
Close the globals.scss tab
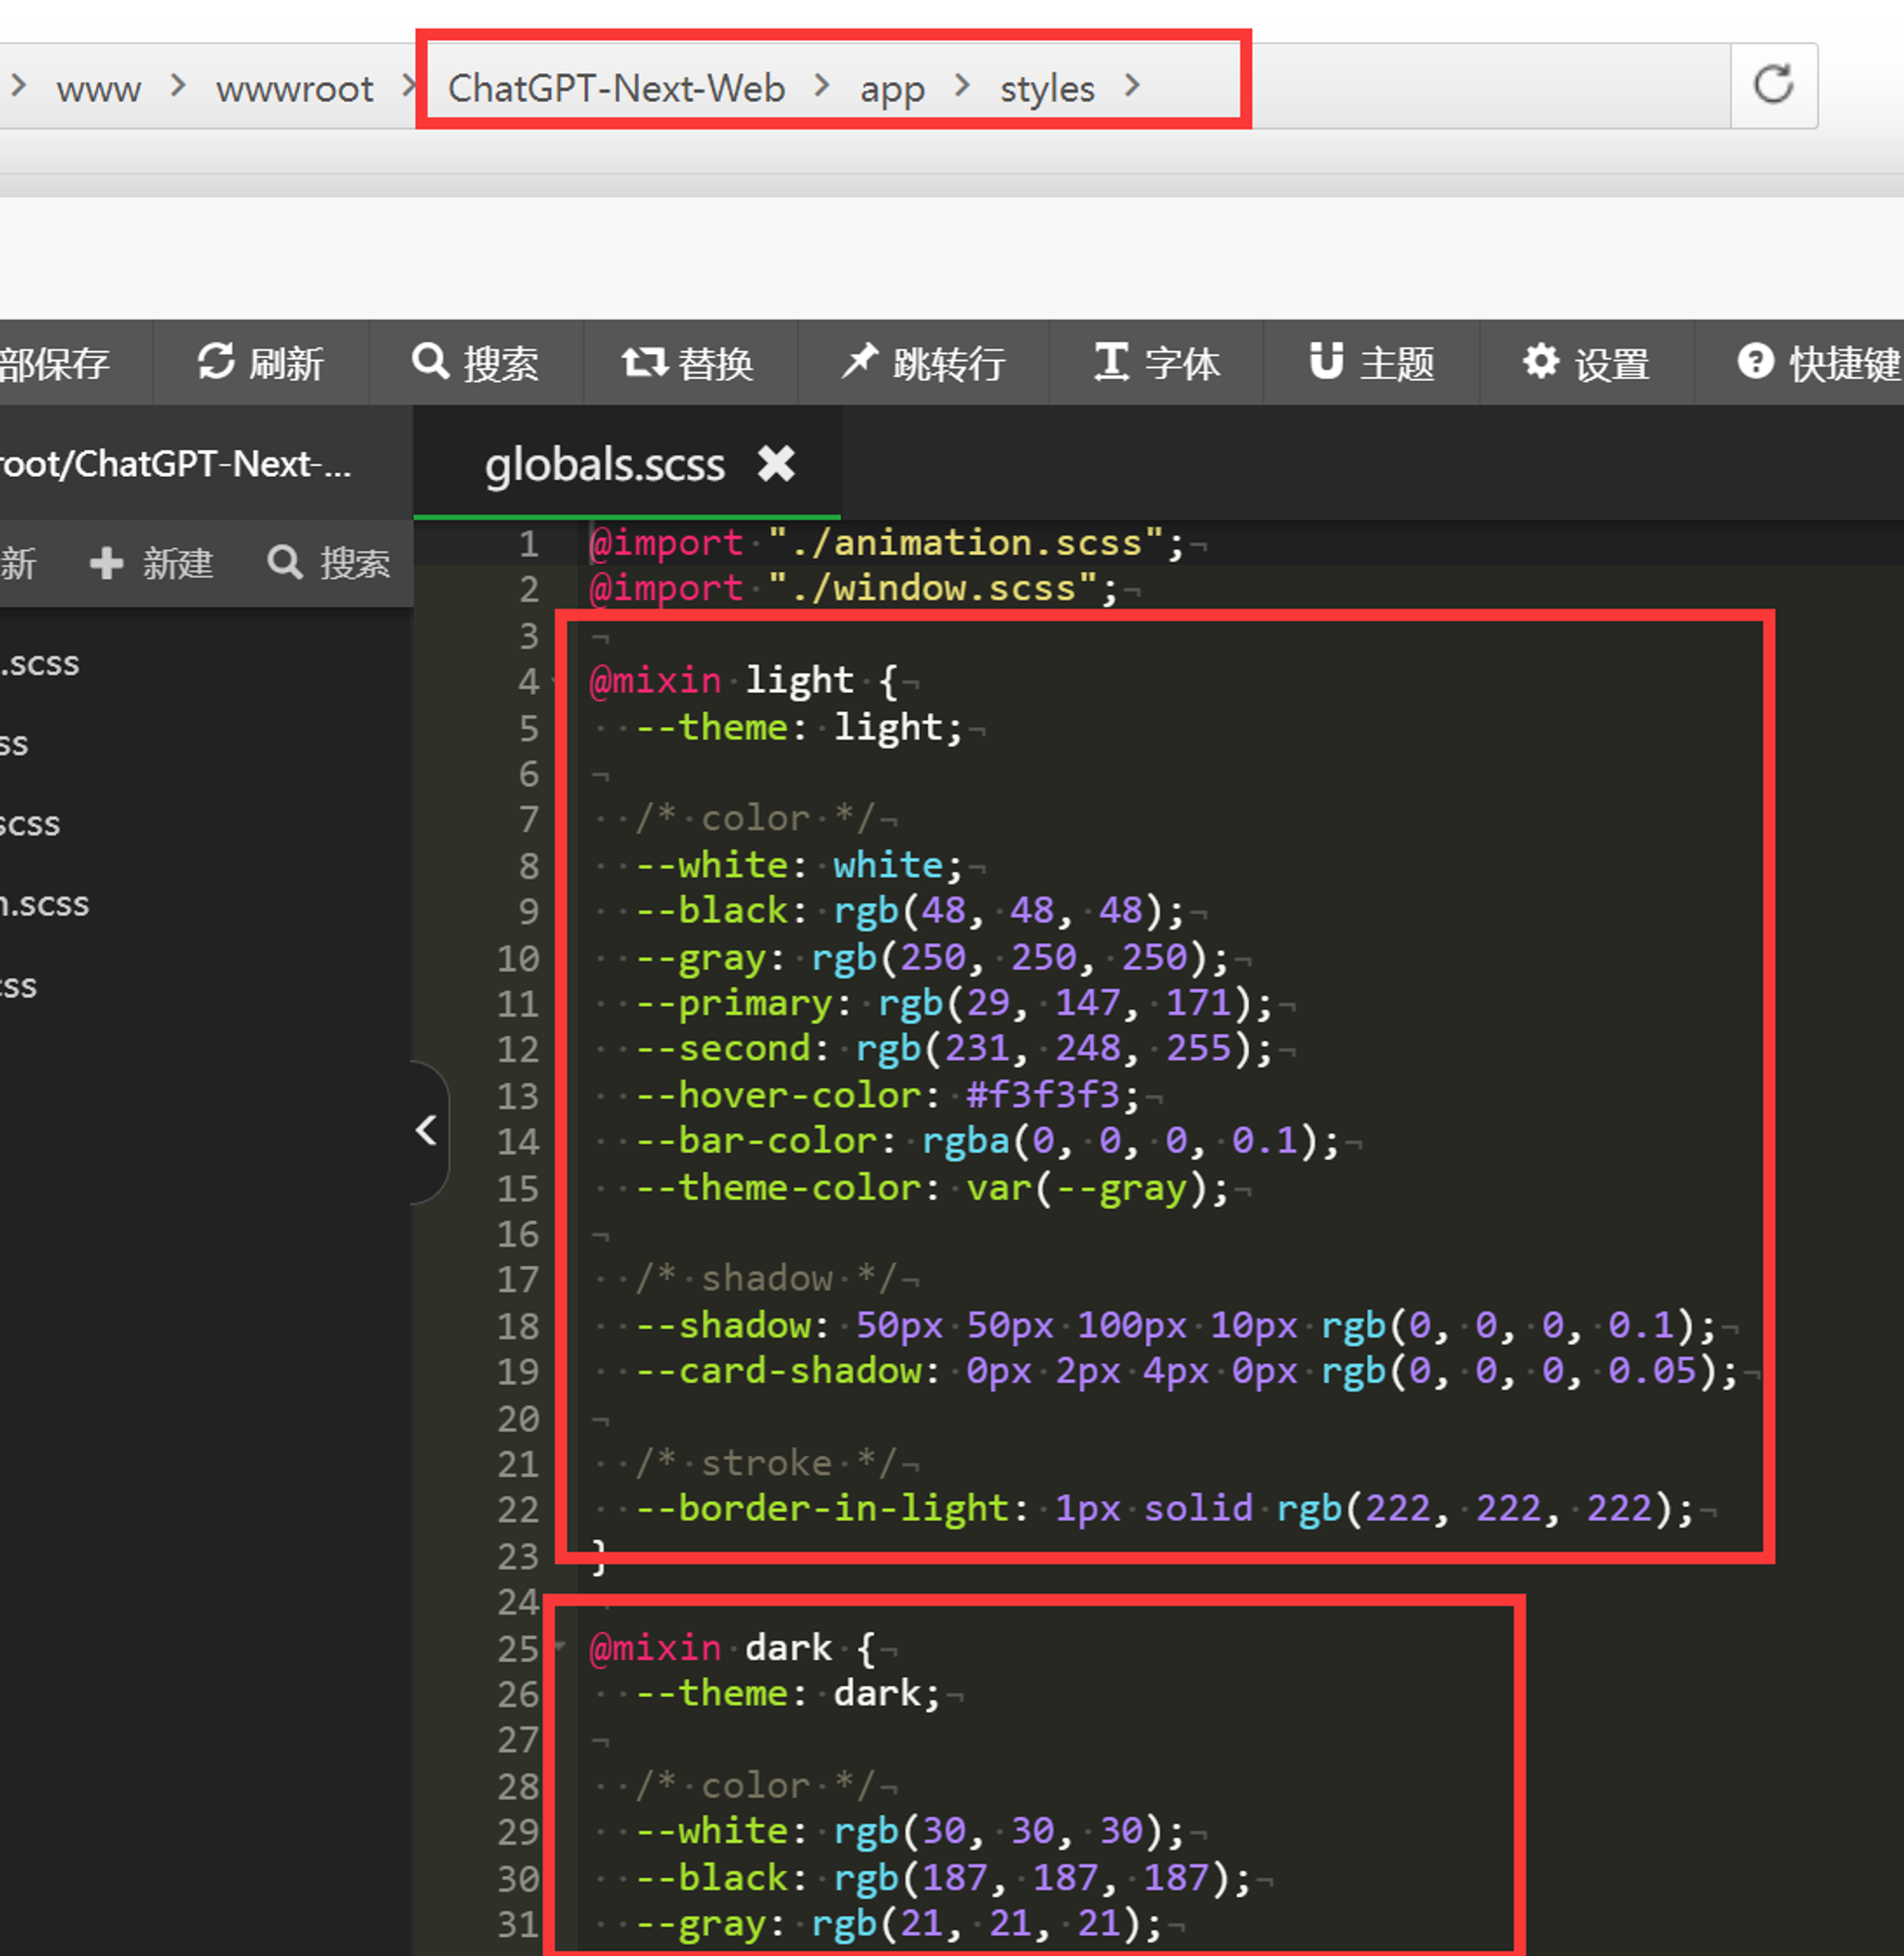click(776, 464)
